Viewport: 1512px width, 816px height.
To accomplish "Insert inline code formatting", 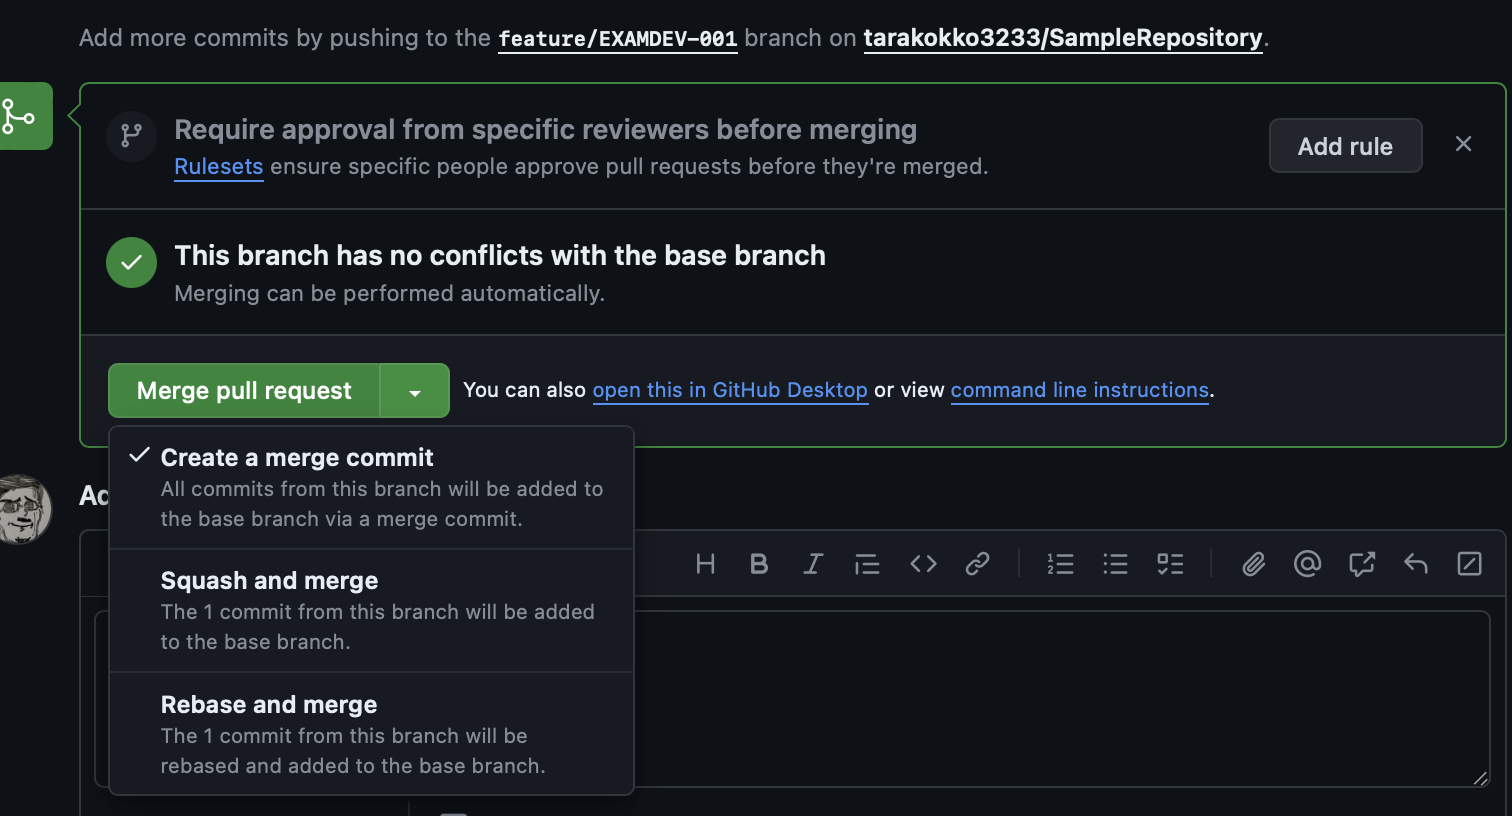I will click(x=923, y=563).
